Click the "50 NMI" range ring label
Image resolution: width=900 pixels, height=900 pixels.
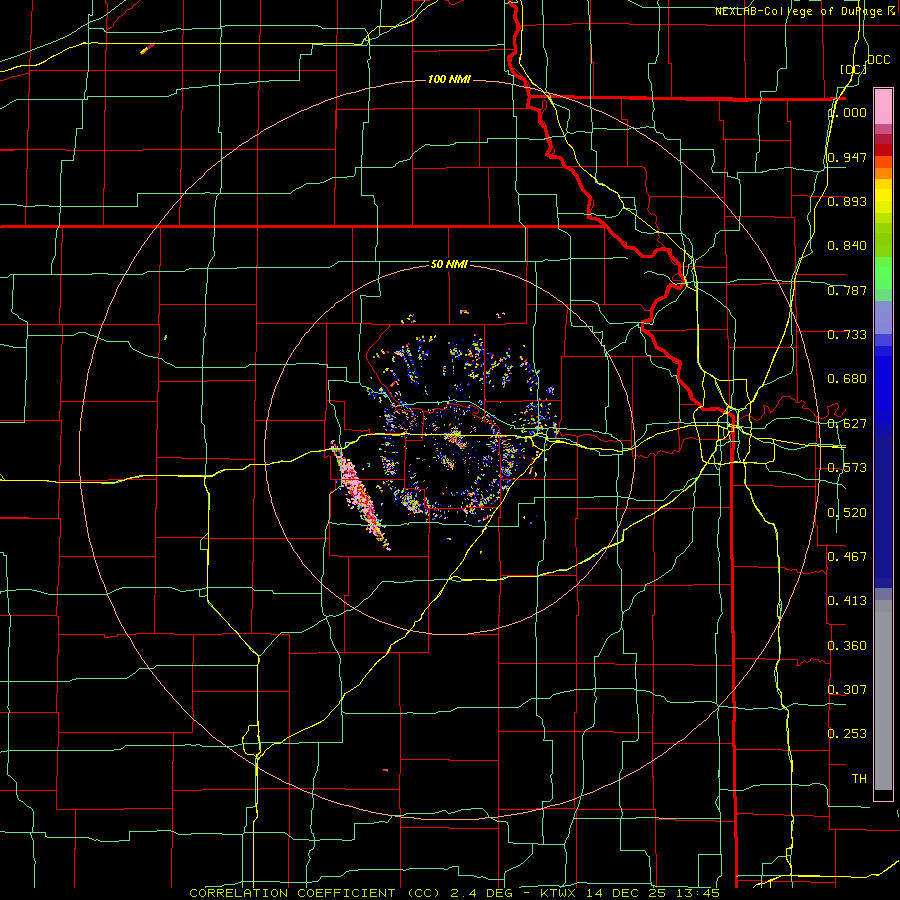449,264
